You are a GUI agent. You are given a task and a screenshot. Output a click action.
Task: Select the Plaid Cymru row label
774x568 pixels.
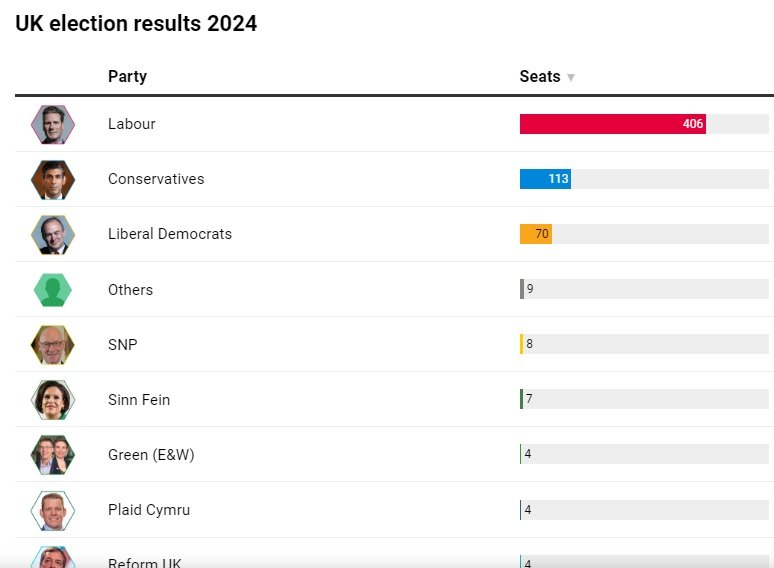coord(149,510)
